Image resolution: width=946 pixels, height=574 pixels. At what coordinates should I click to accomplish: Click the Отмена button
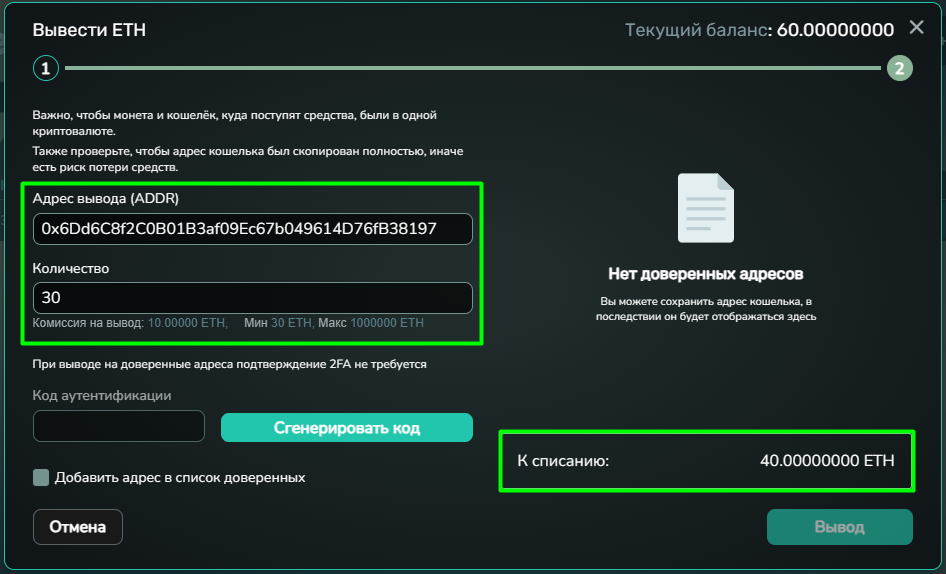[x=78, y=527]
